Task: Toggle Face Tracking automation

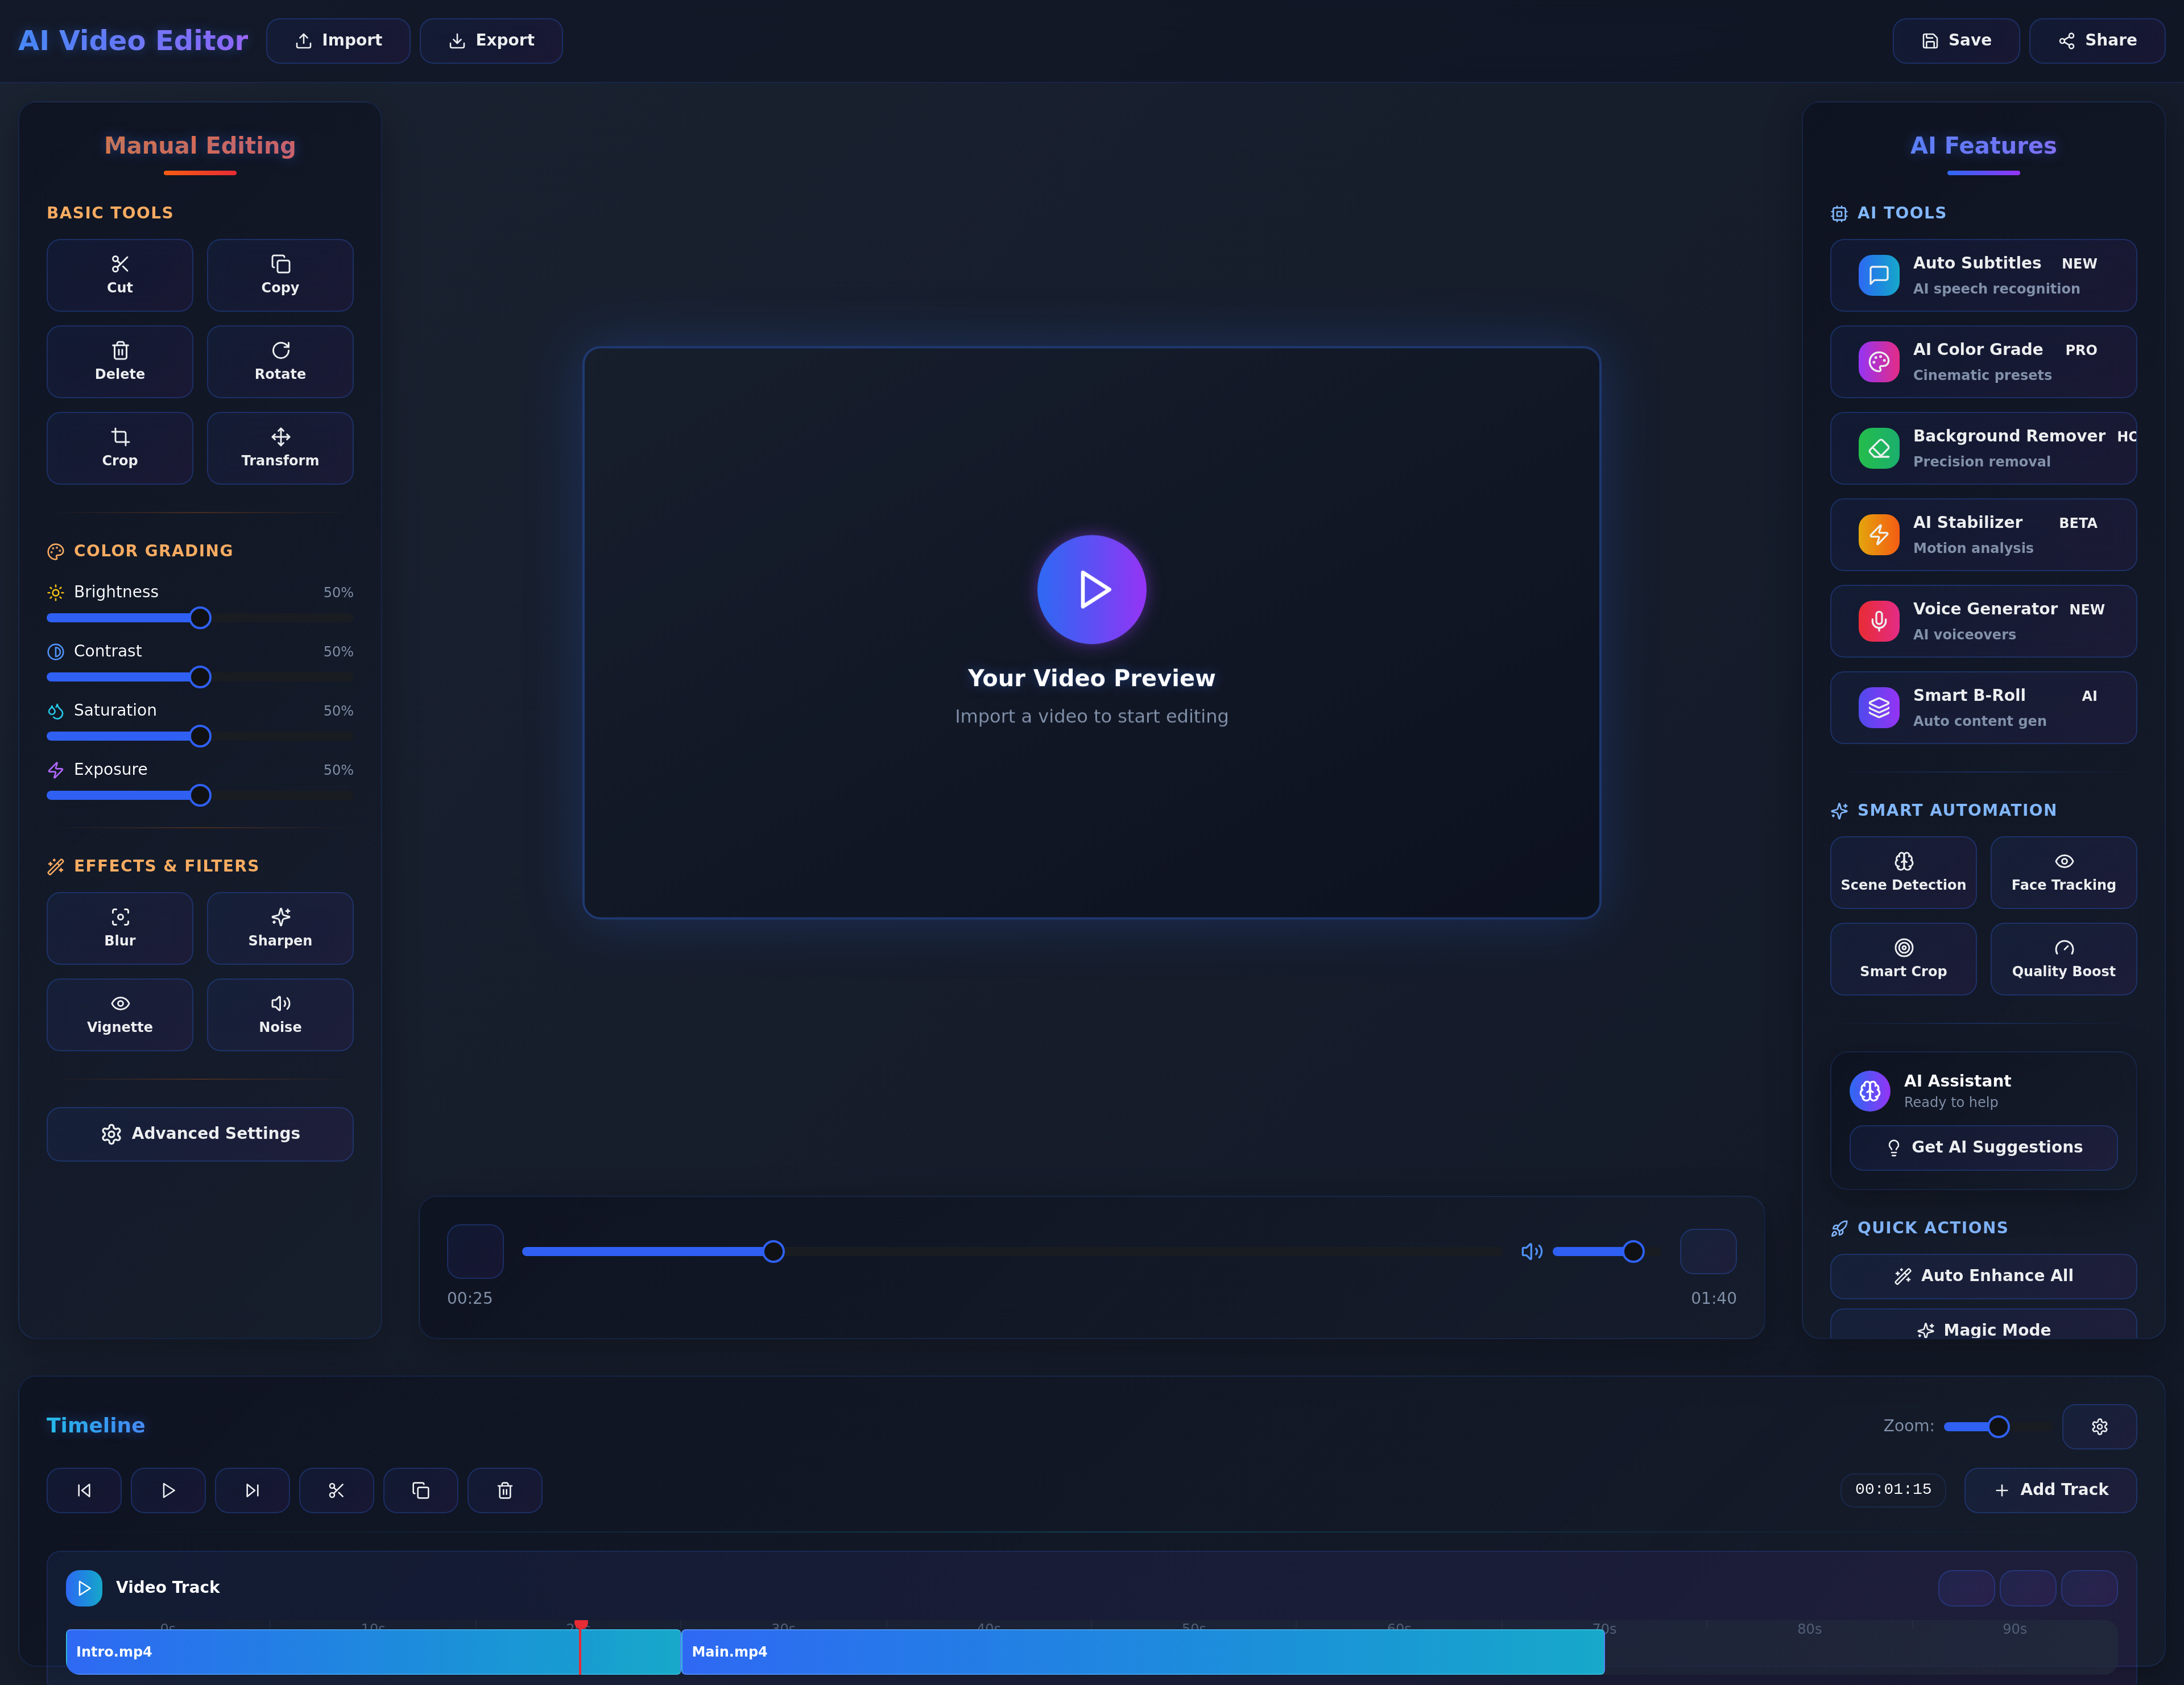Action: click(2063, 872)
